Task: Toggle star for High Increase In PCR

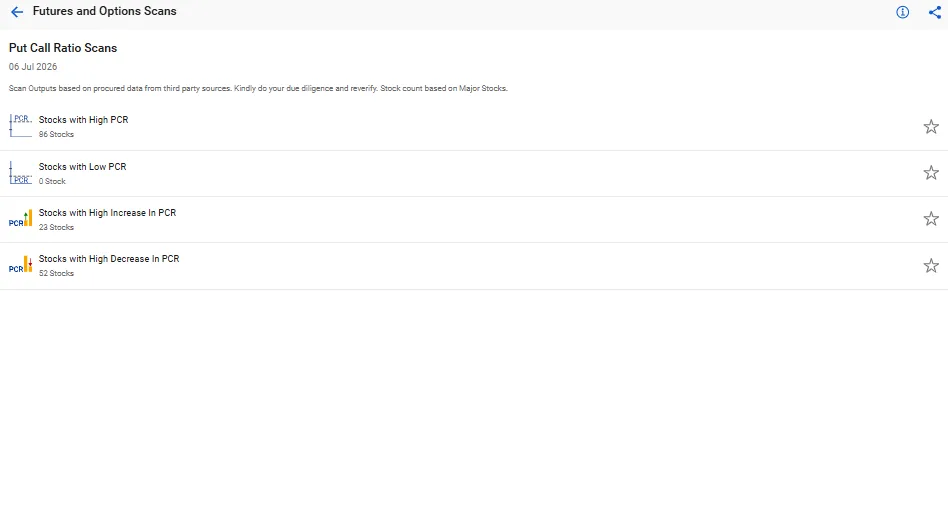Action: click(x=931, y=219)
